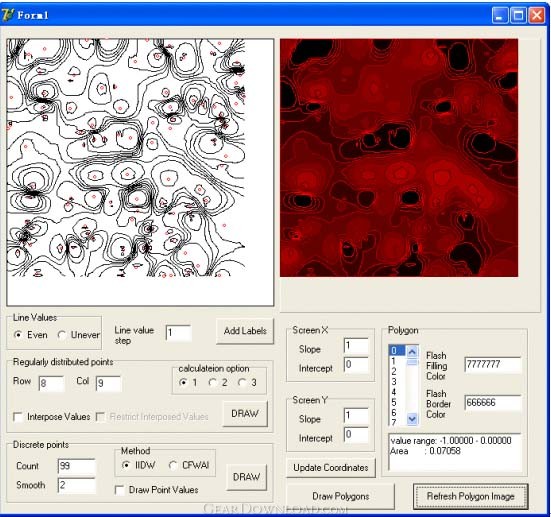The image size is (551, 517).
Task: Enable the Interpose Values checkbox
Action: pyautogui.click(x=18, y=417)
